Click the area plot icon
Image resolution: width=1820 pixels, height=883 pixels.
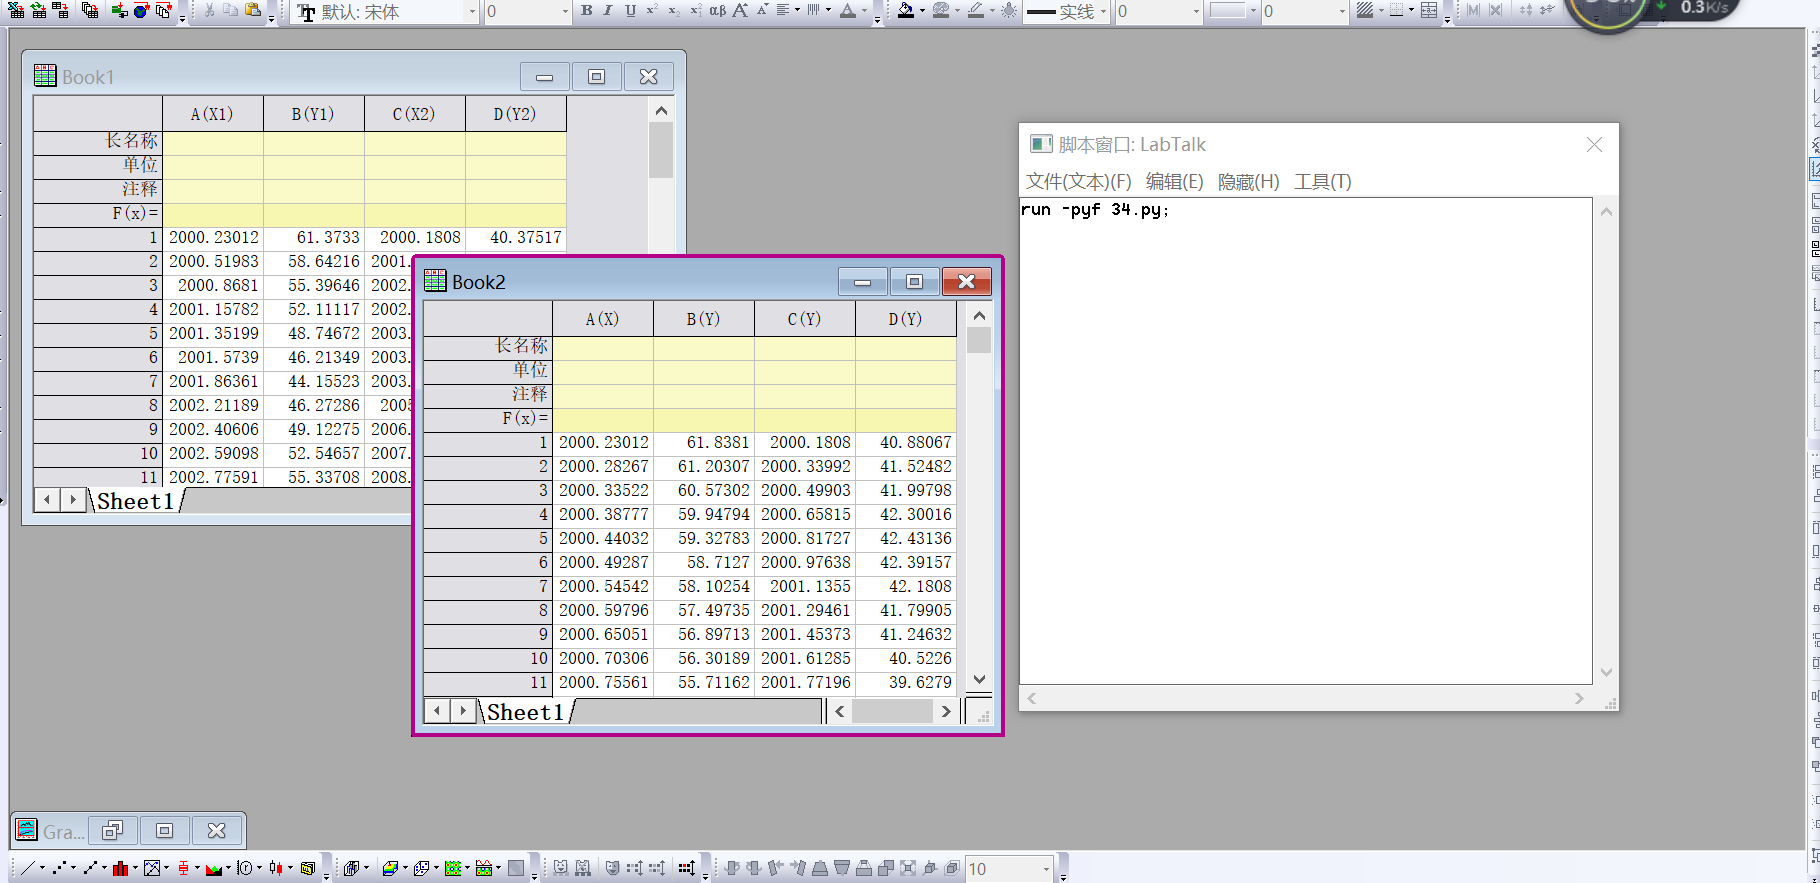(213, 868)
